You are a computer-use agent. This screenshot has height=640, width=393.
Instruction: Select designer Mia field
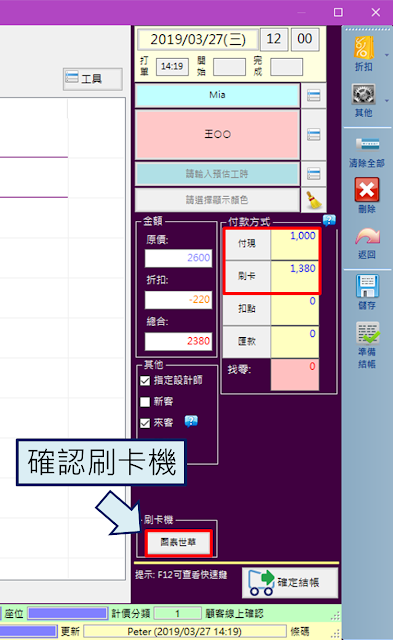217,95
